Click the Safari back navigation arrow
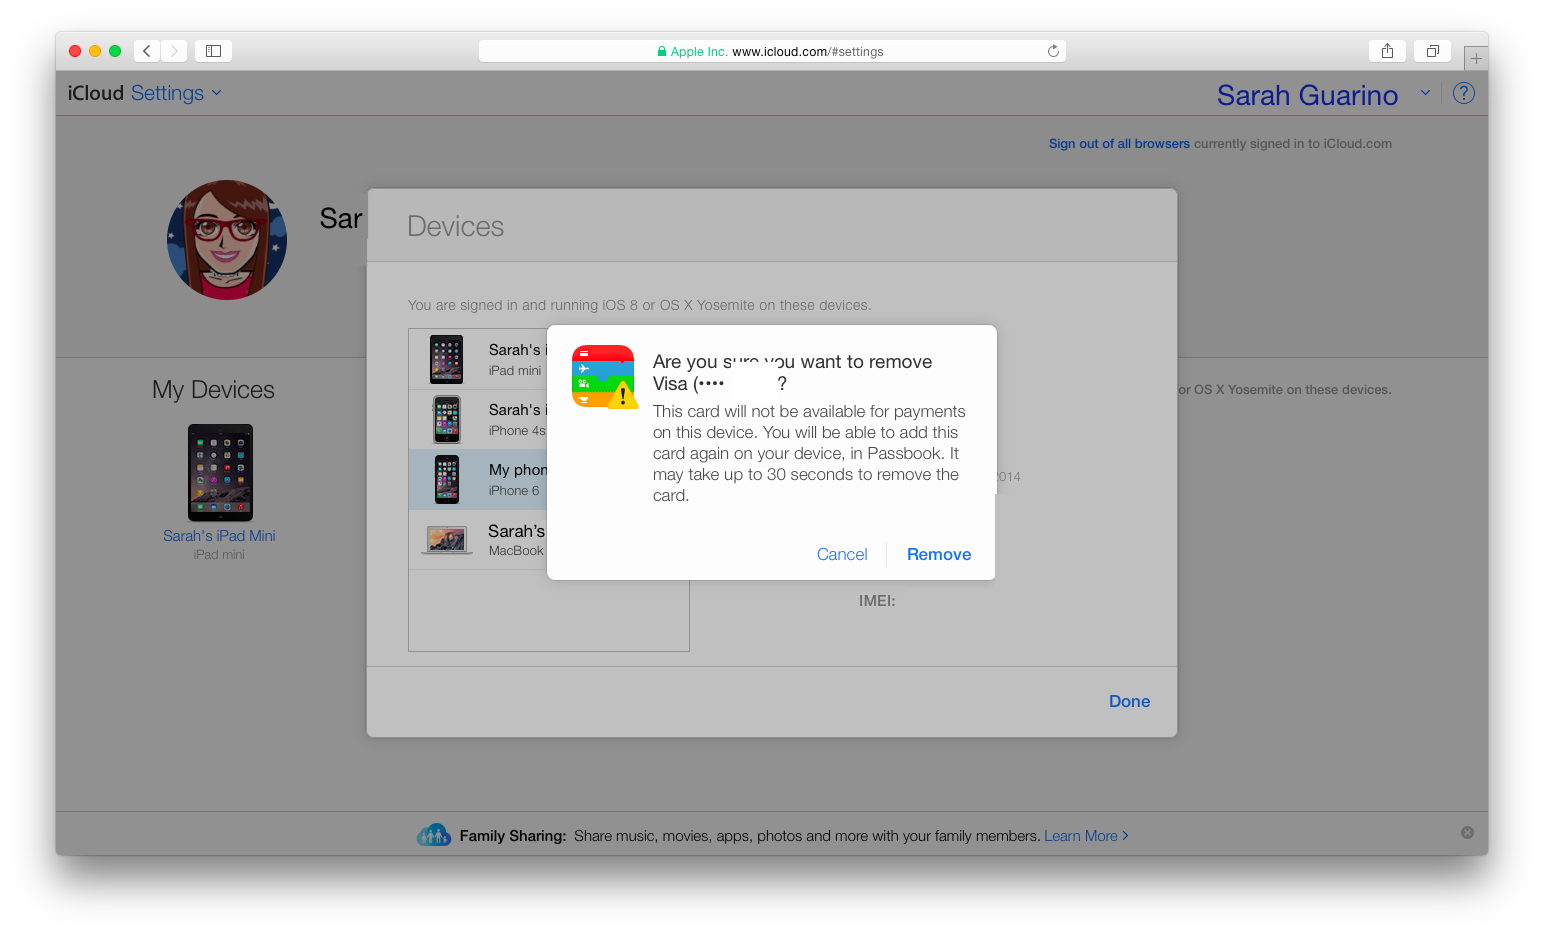 pyautogui.click(x=147, y=51)
